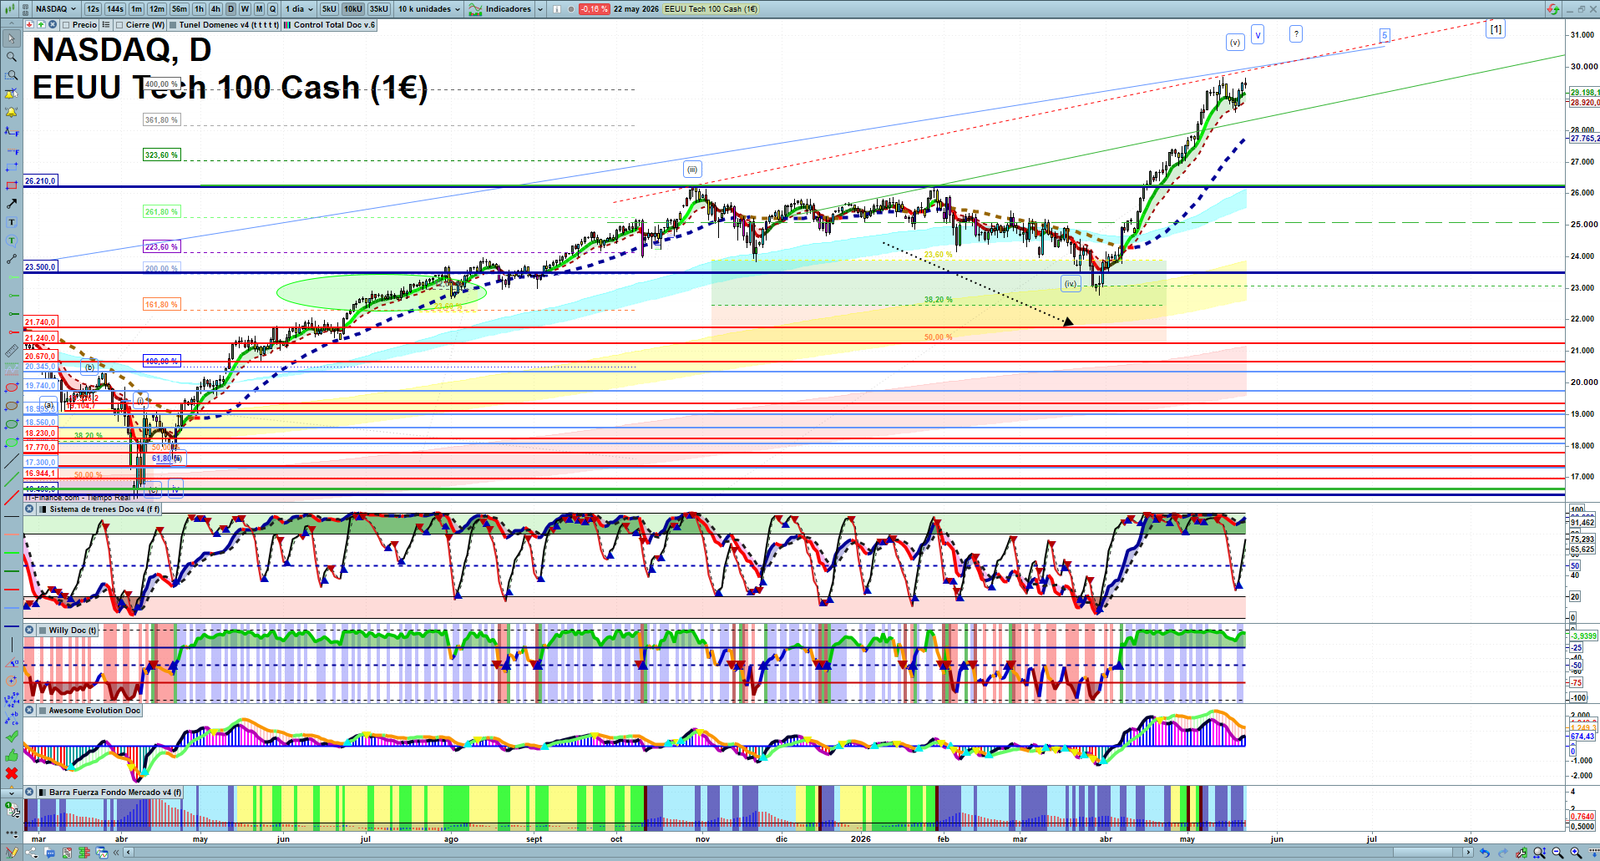Select the green circled T text tool

point(11,240)
